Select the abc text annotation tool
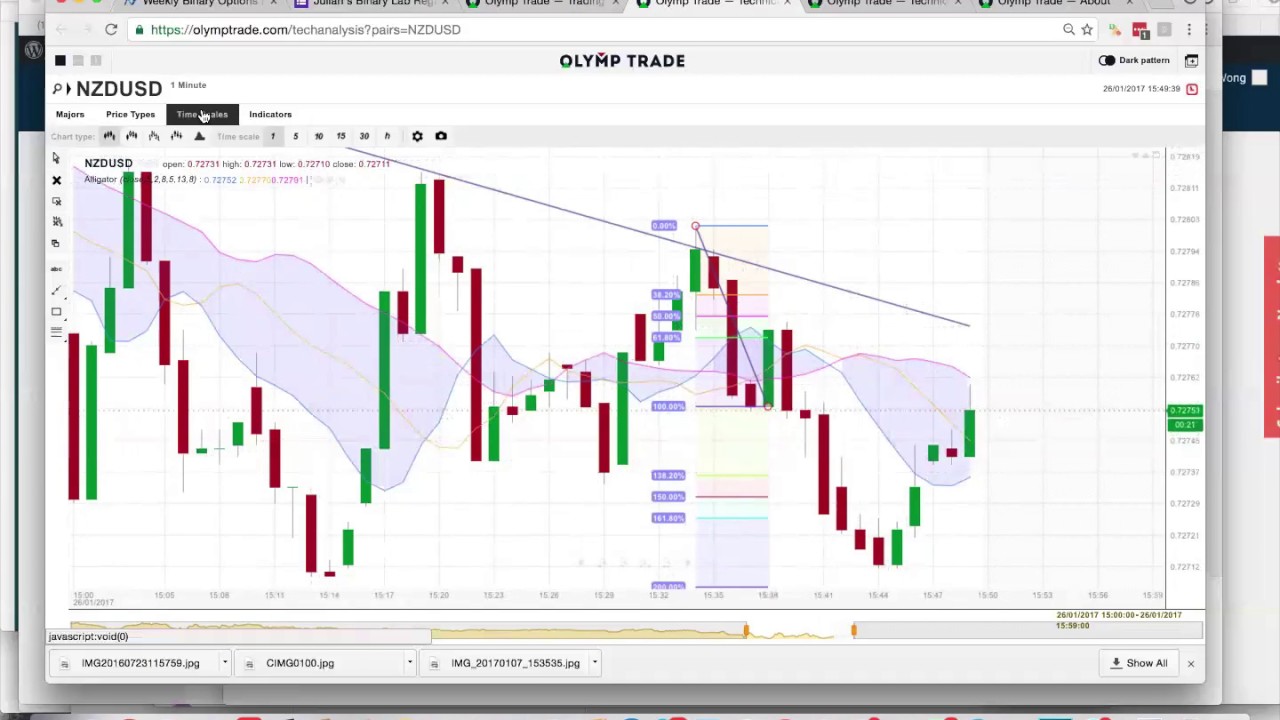 56,269
